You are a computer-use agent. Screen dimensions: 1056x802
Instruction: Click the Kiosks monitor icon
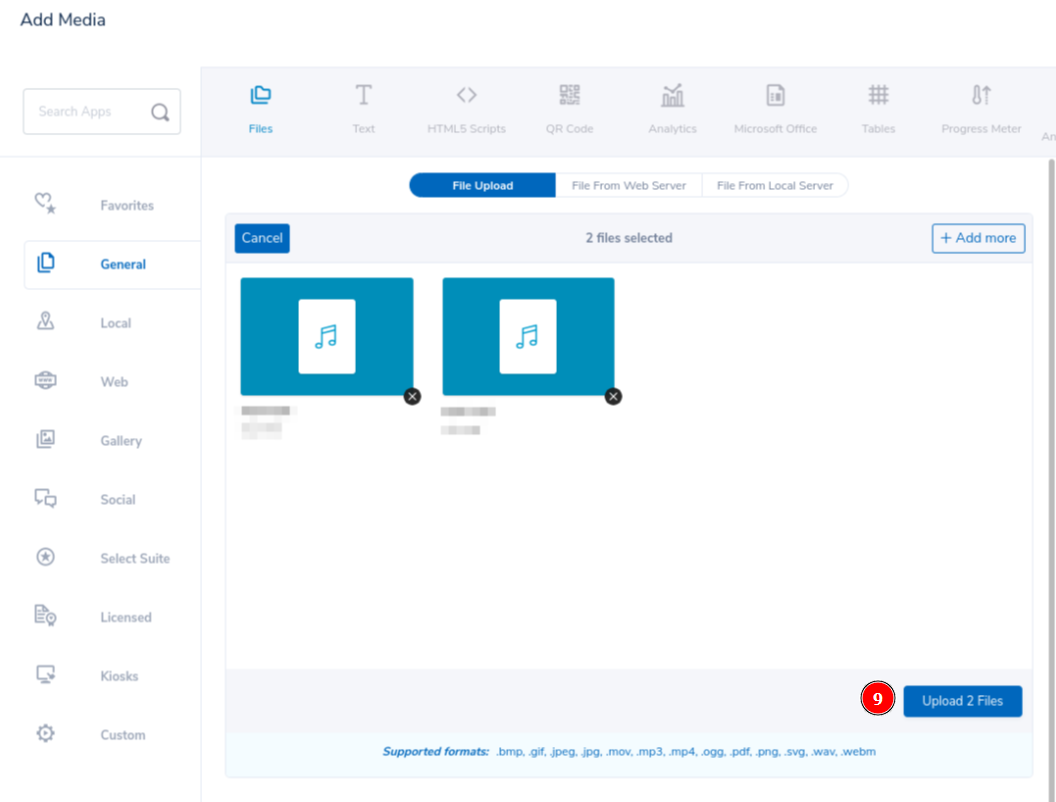[x=45, y=674]
